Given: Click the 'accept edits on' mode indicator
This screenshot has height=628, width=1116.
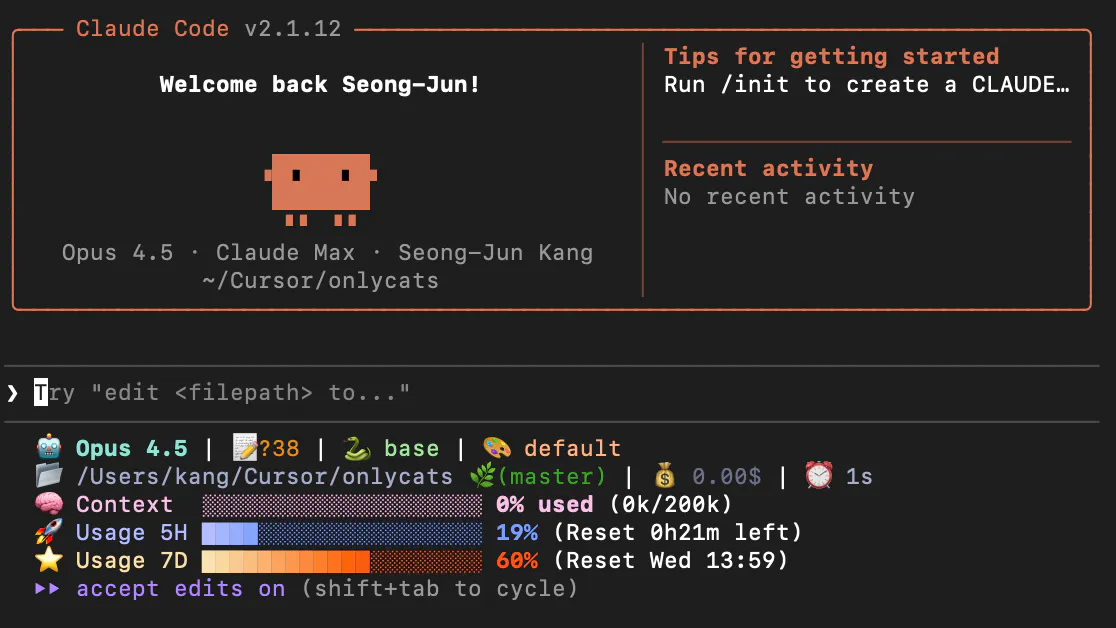Looking at the screenshot, I should [x=181, y=589].
